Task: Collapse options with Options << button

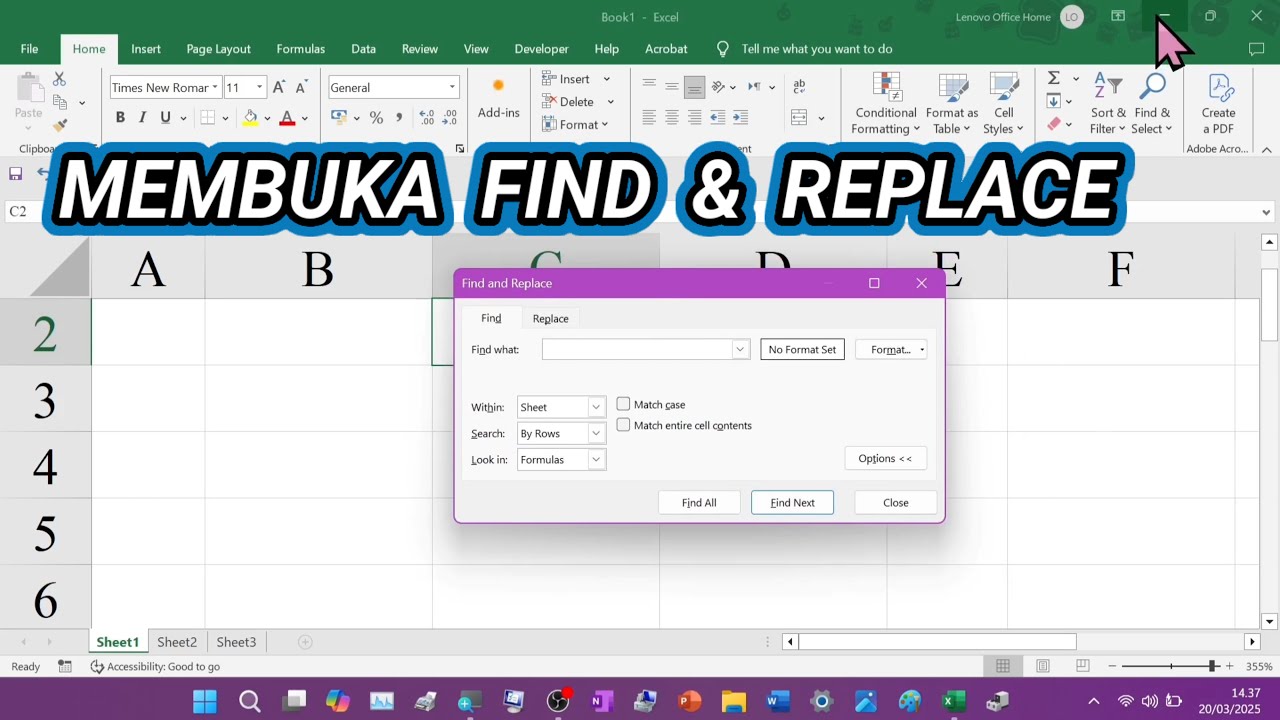Action: click(x=885, y=458)
